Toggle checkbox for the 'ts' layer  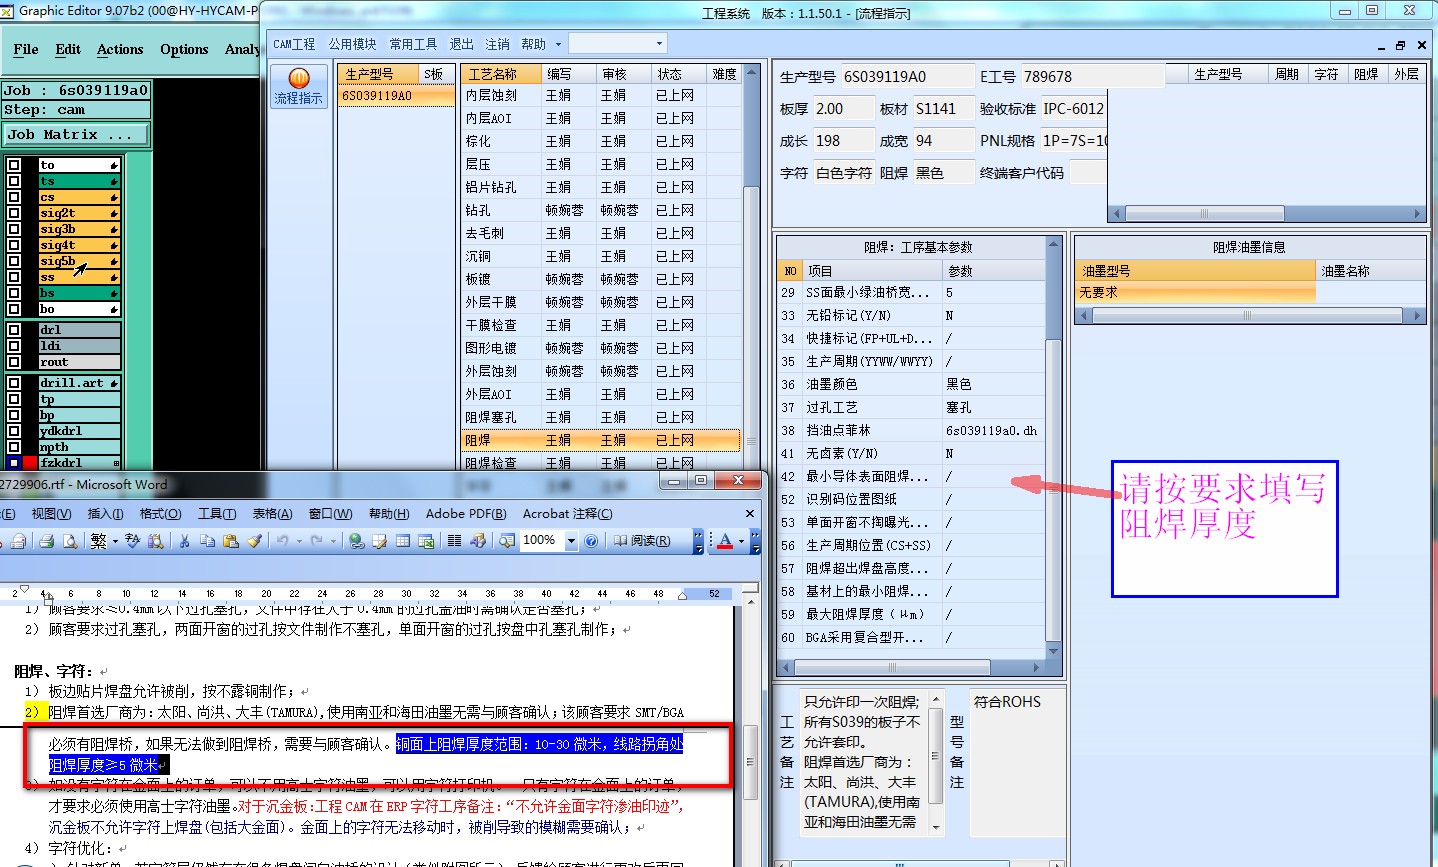coord(14,181)
